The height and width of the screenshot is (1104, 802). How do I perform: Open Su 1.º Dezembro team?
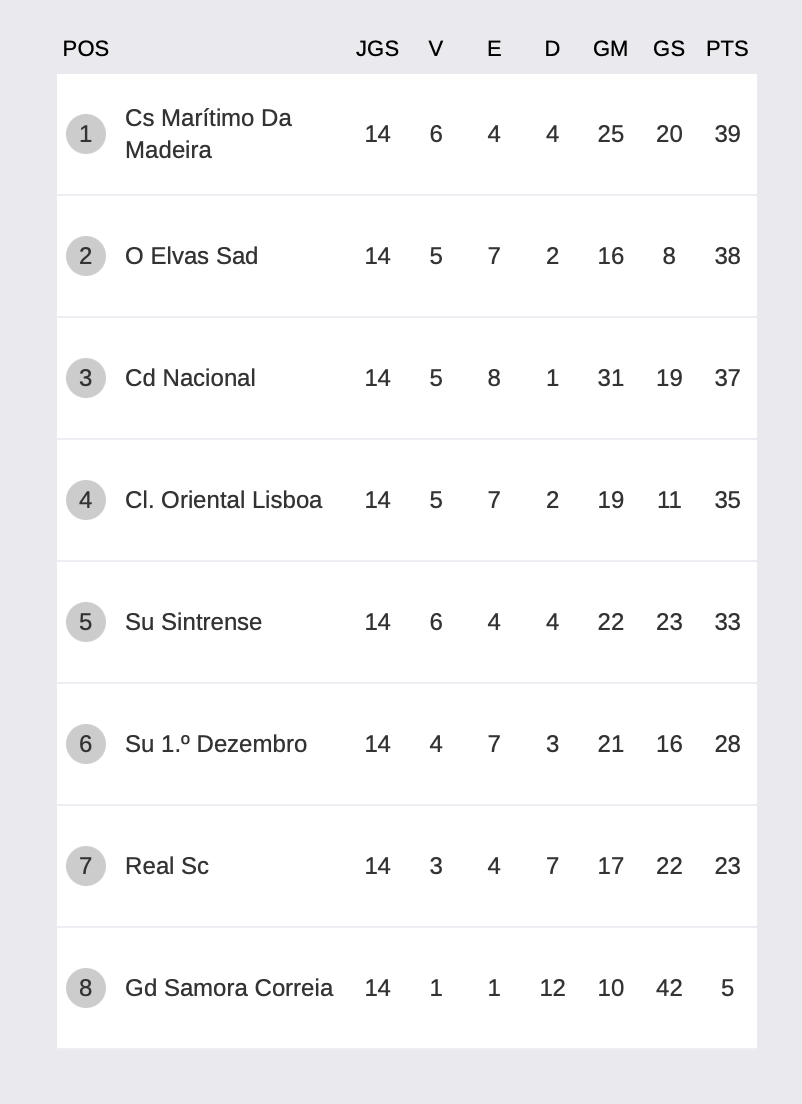[x=216, y=744]
